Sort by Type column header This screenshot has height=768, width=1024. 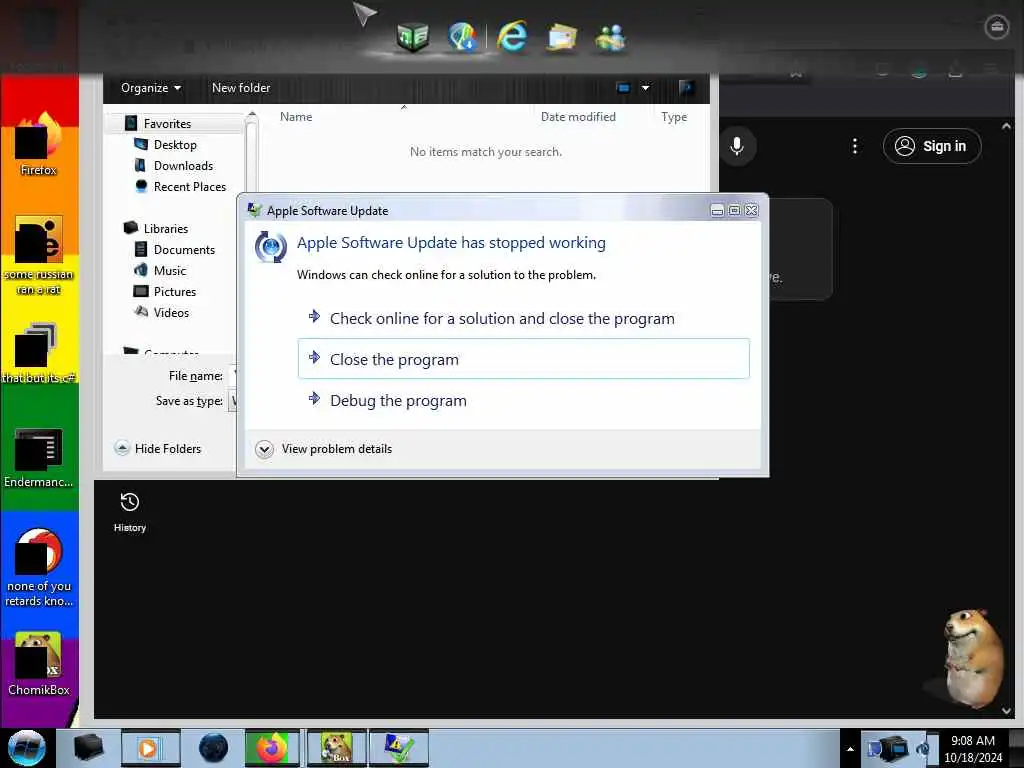pos(673,117)
